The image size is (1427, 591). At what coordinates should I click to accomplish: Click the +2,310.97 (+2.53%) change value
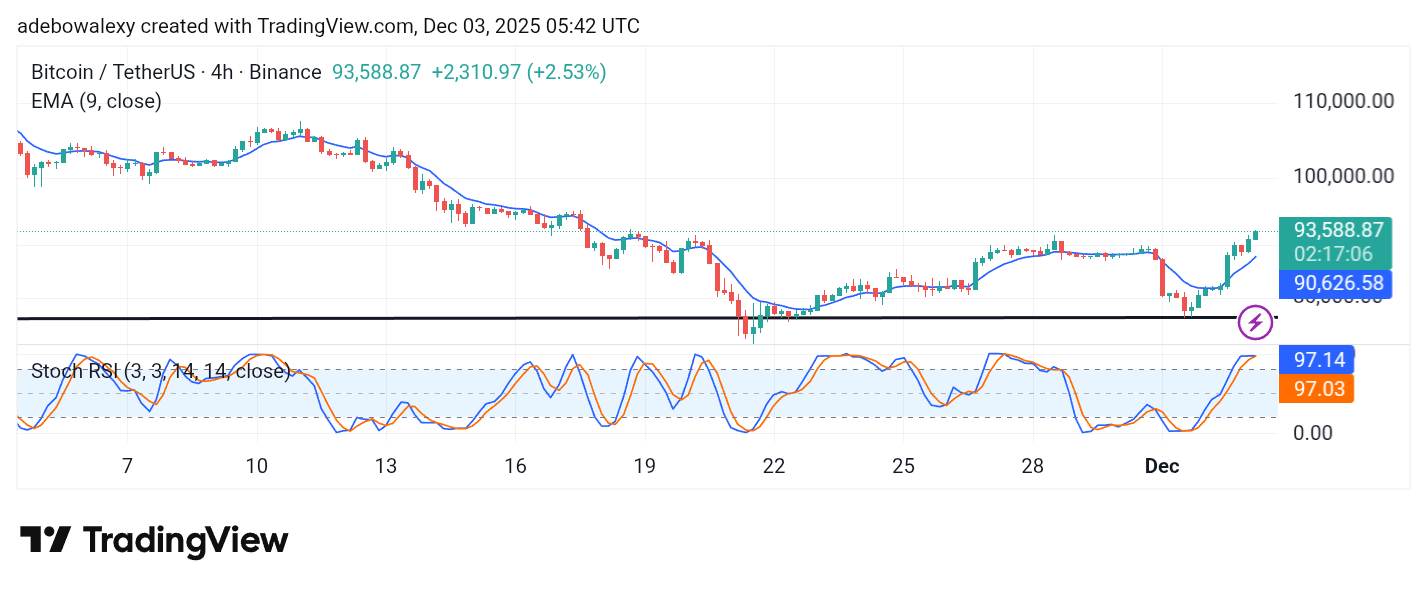(x=519, y=72)
